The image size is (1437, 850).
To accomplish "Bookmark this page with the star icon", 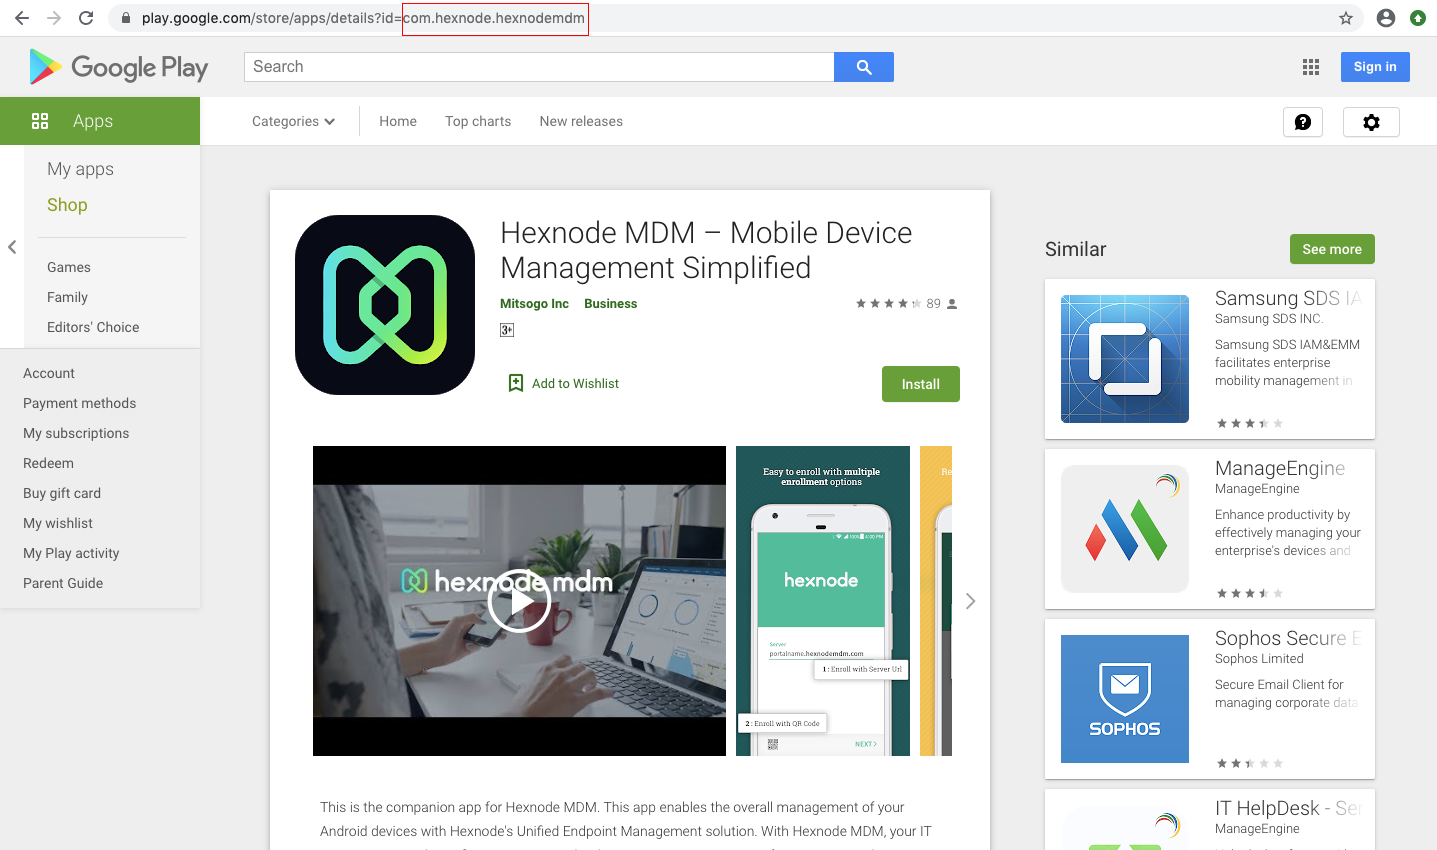I will [1346, 18].
